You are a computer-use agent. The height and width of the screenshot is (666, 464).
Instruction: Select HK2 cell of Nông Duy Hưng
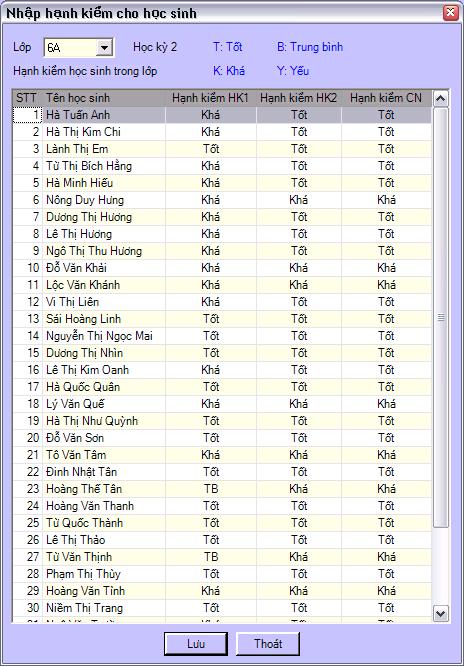click(x=299, y=200)
